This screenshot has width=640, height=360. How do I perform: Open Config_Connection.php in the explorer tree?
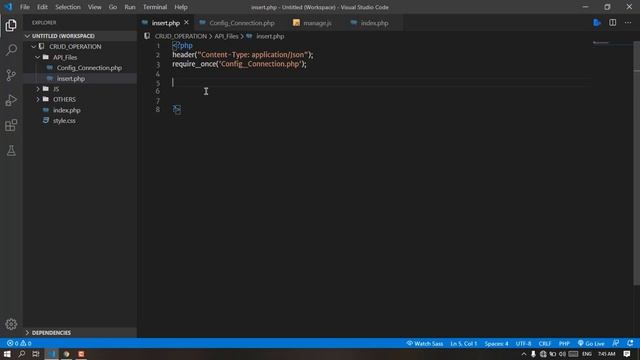tap(80, 68)
